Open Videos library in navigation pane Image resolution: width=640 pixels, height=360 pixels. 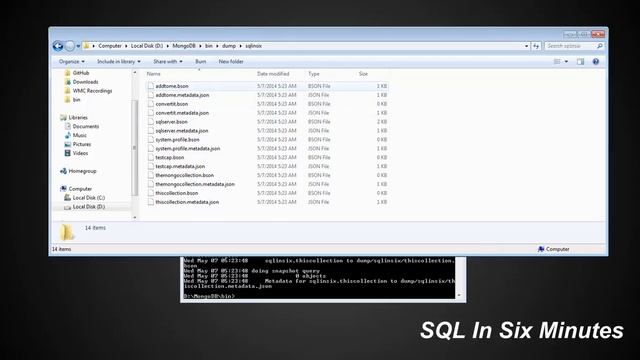(x=80, y=153)
